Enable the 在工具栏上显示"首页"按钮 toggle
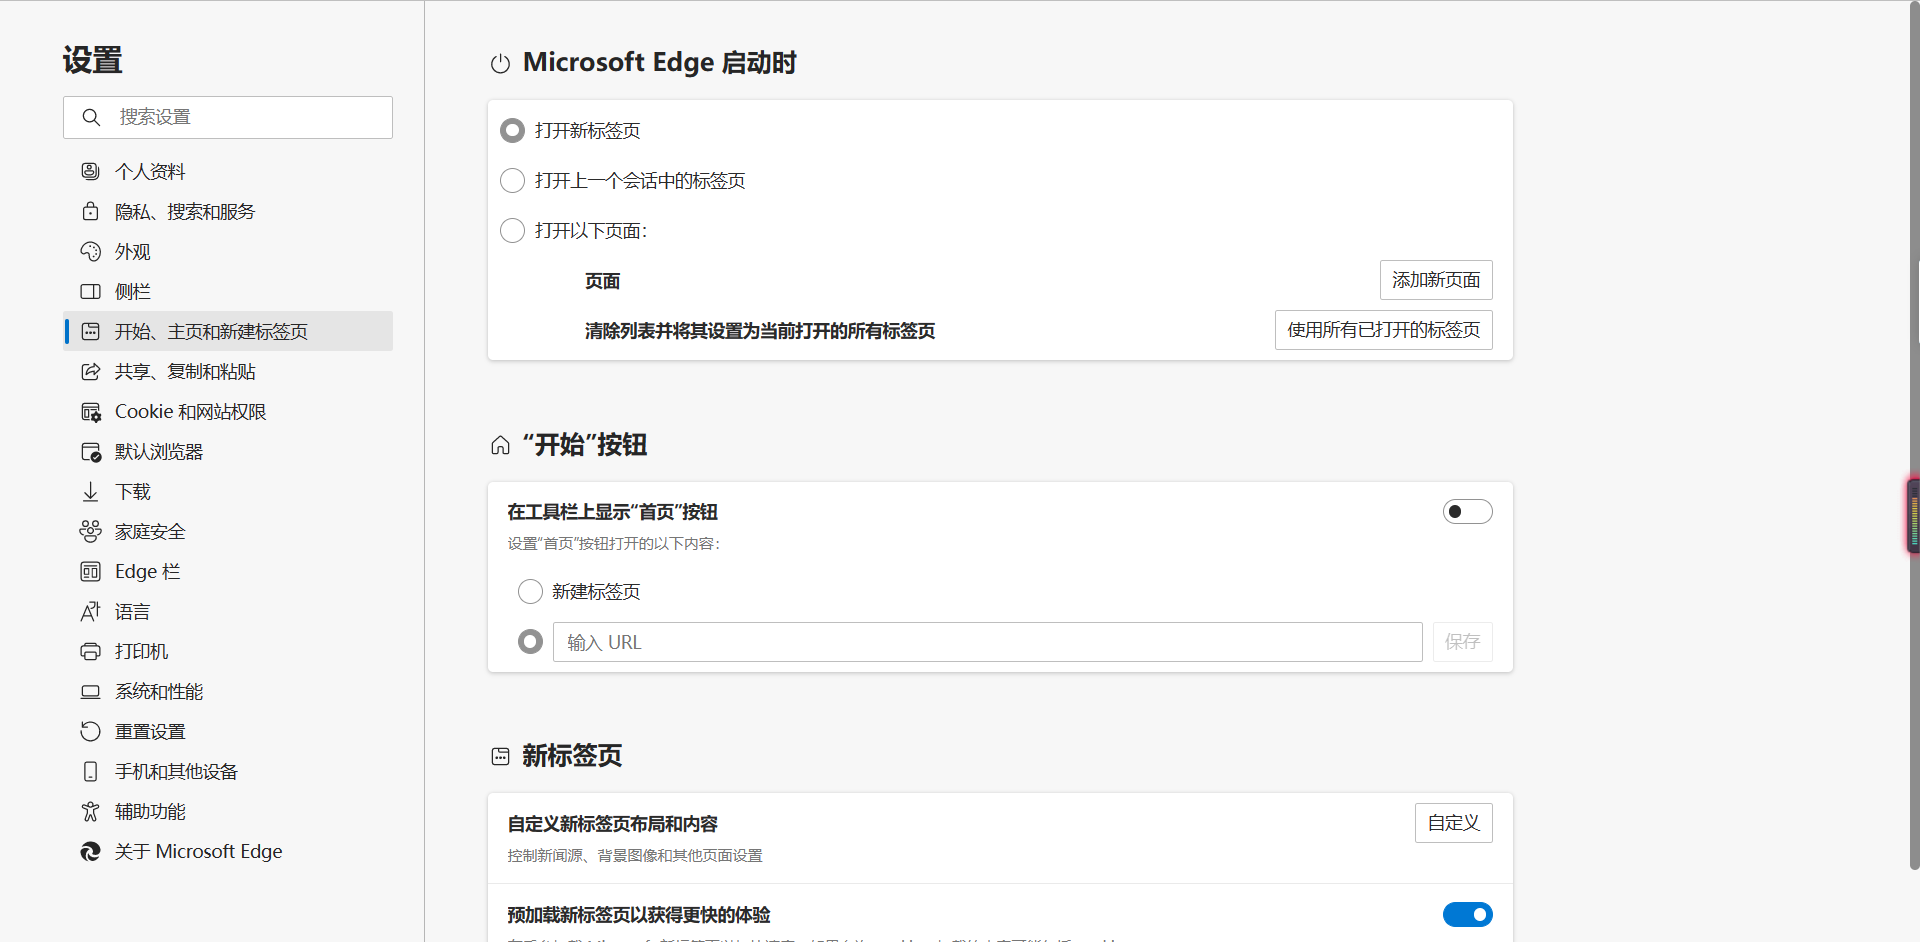1920x942 pixels. click(1467, 512)
